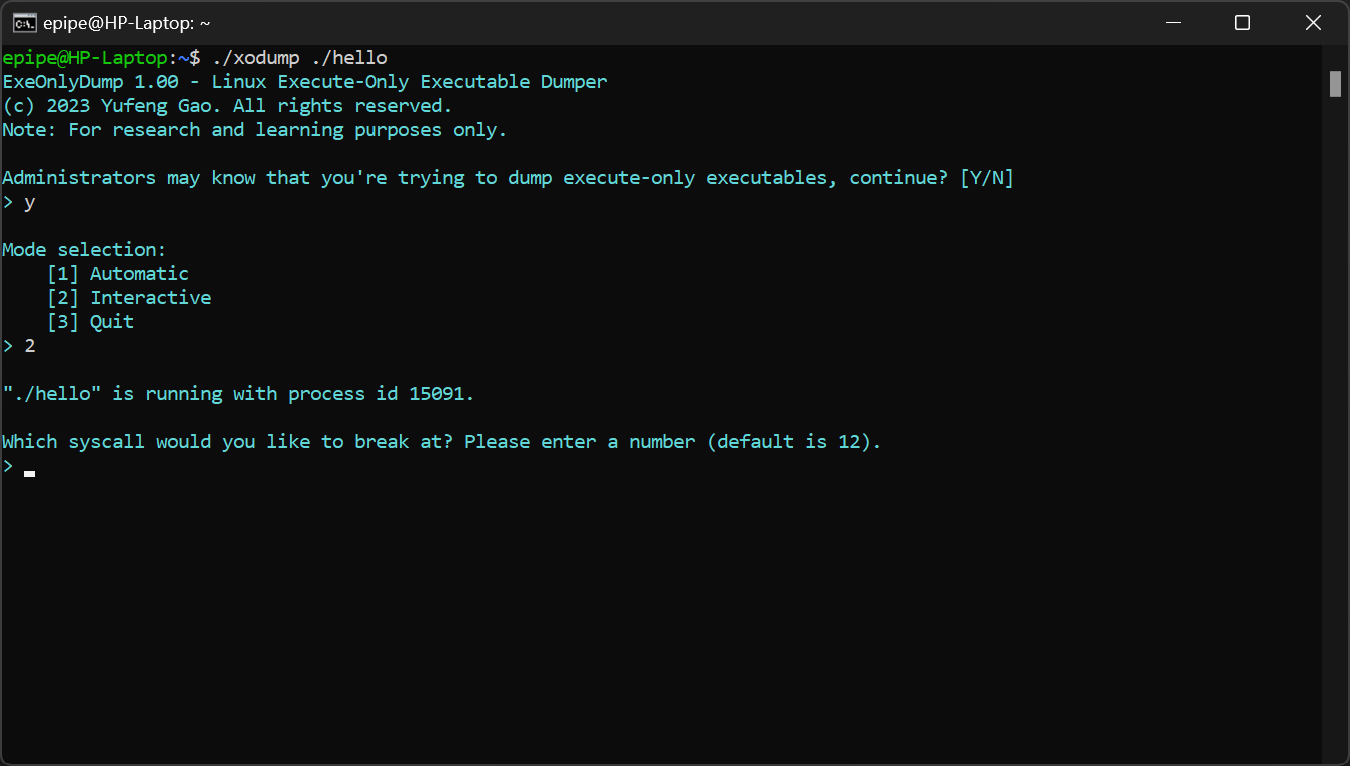The width and height of the screenshot is (1350, 766).
Task: Click the "(default is 12)" text
Action: pos(794,442)
